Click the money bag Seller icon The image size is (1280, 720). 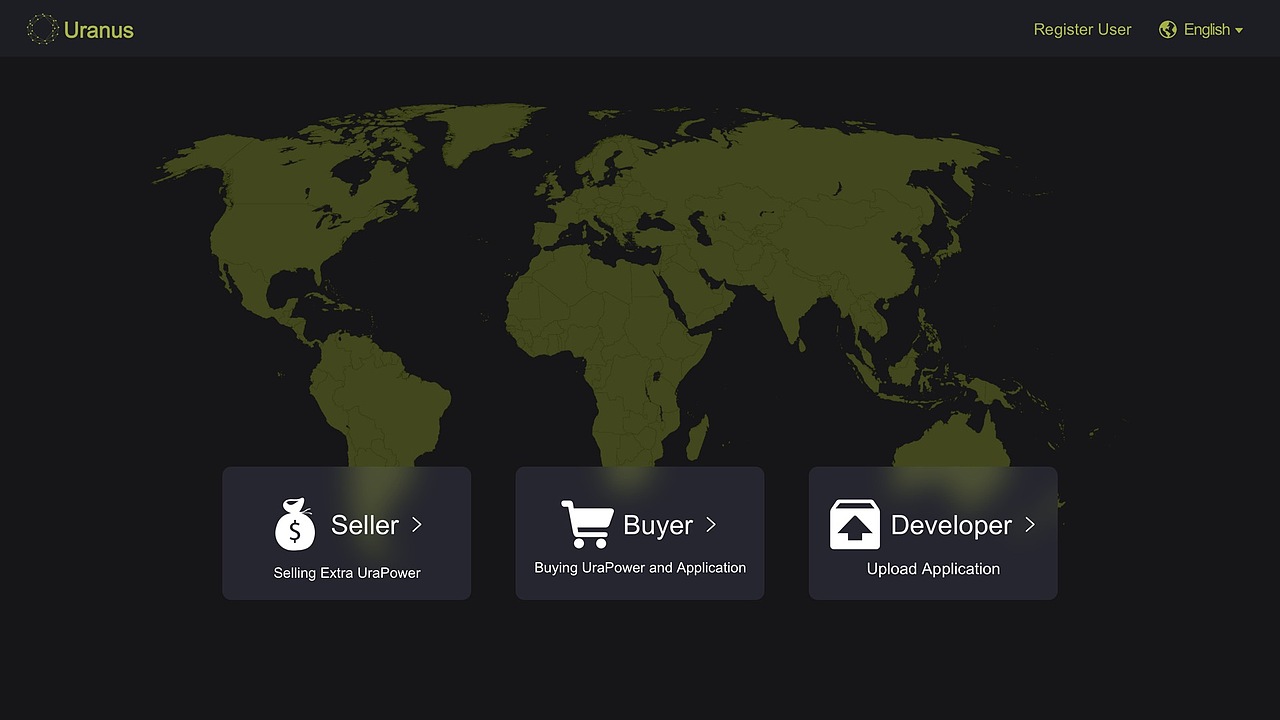click(295, 525)
